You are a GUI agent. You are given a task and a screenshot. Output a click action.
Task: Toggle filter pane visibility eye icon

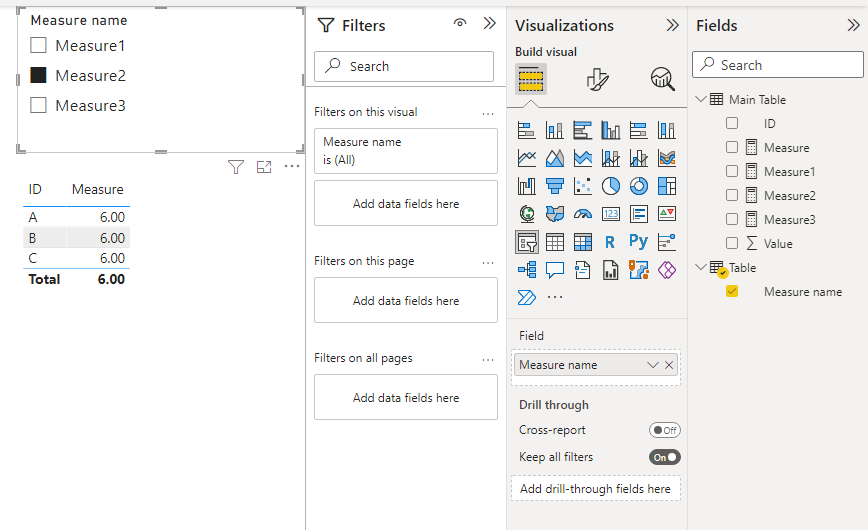[x=460, y=23]
